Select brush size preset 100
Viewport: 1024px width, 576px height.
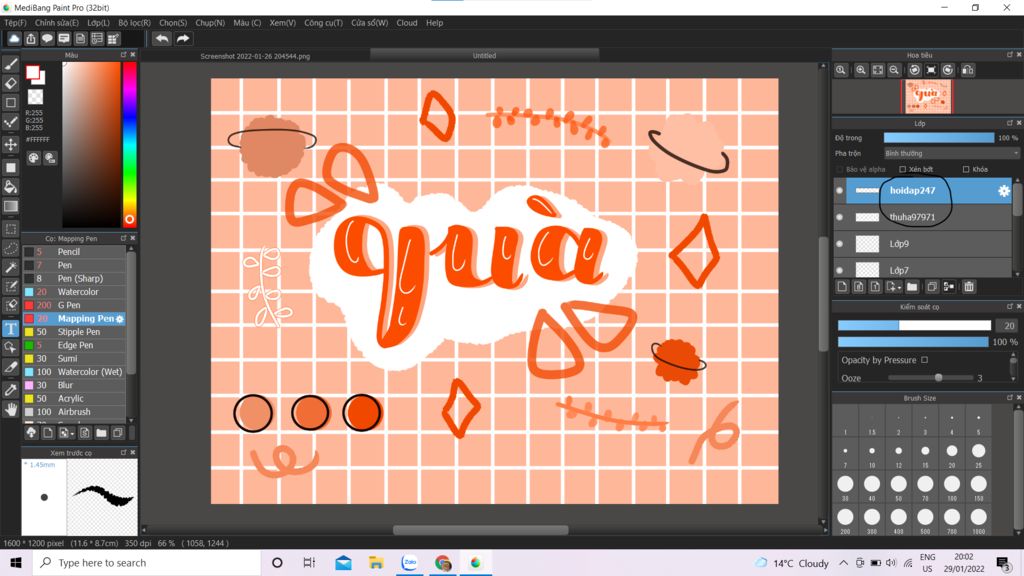pos(952,487)
